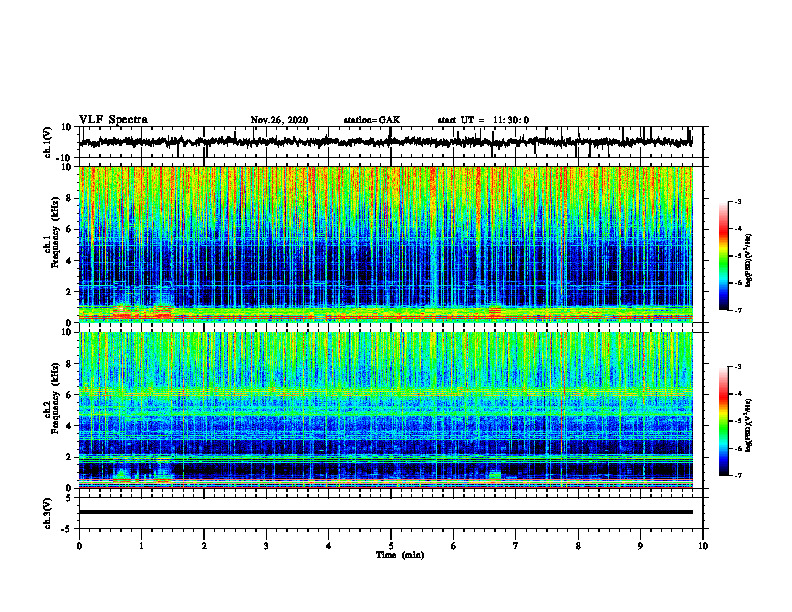Click the log(PSD) unit label beside ch.2 colorbar

pyautogui.click(x=749, y=425)
